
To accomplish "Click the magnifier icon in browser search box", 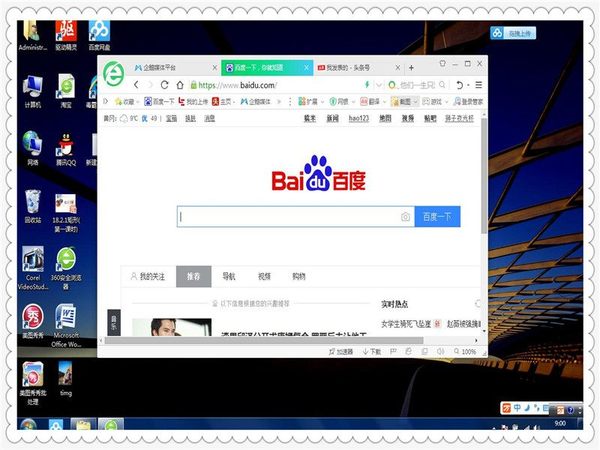I will [x=442, y=85].
